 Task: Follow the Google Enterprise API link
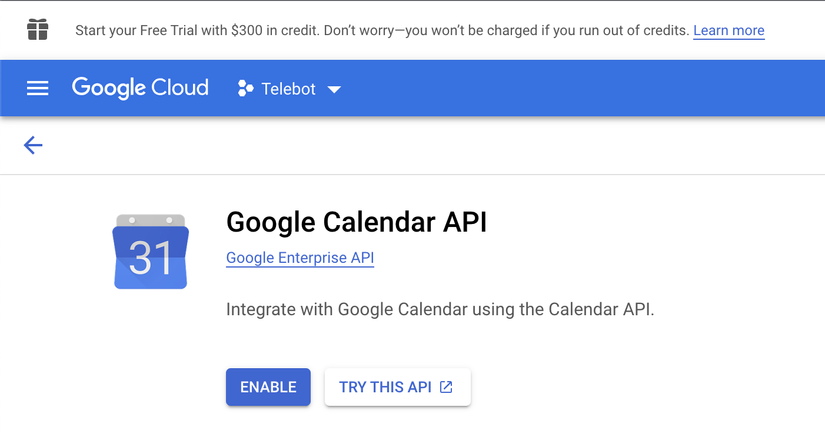click(300, 258)
